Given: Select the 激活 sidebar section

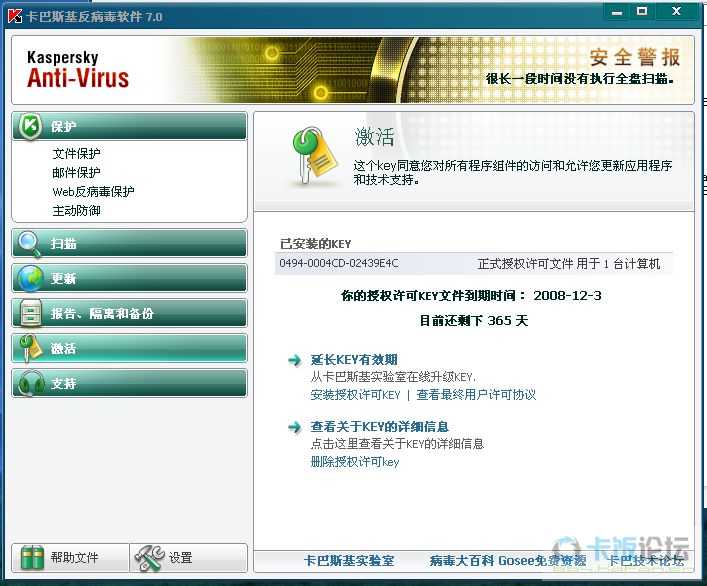Looking at the screenshot, I should click(x=129, y=348).
